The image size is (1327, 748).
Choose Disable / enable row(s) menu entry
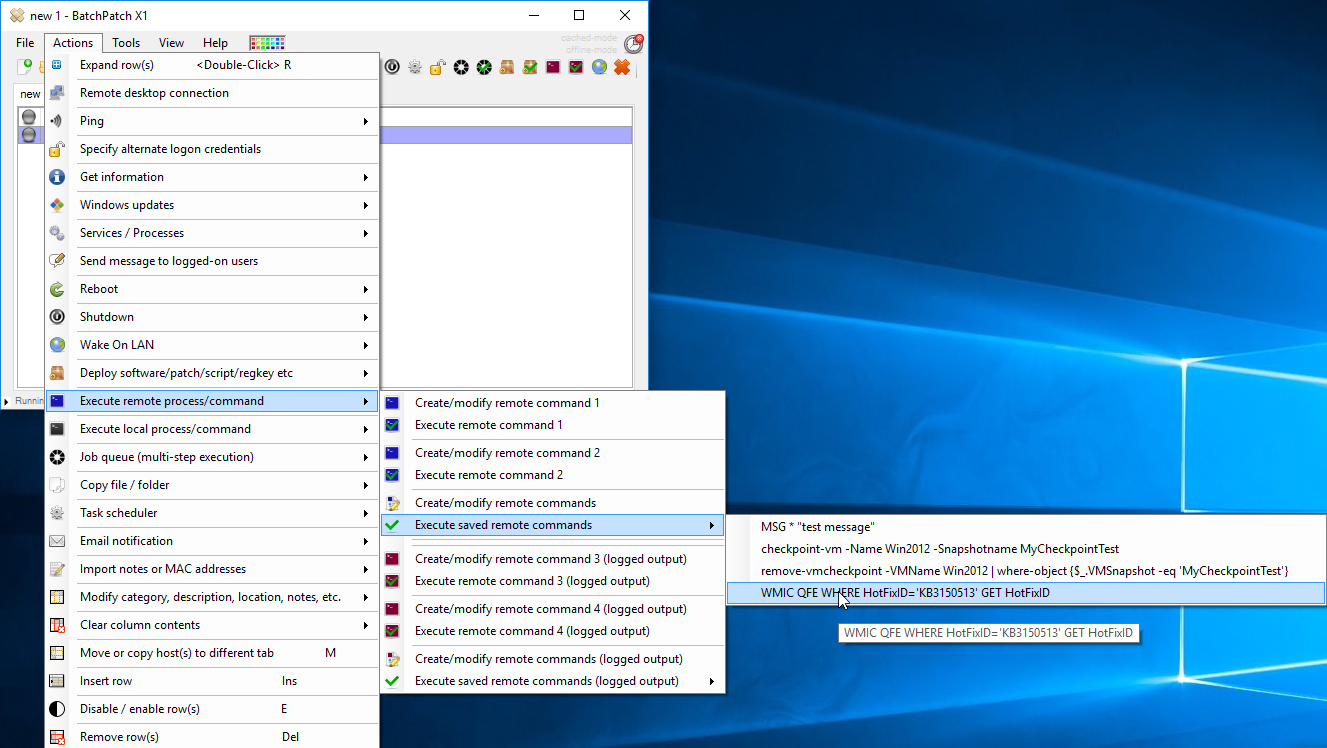click(140, 709)
